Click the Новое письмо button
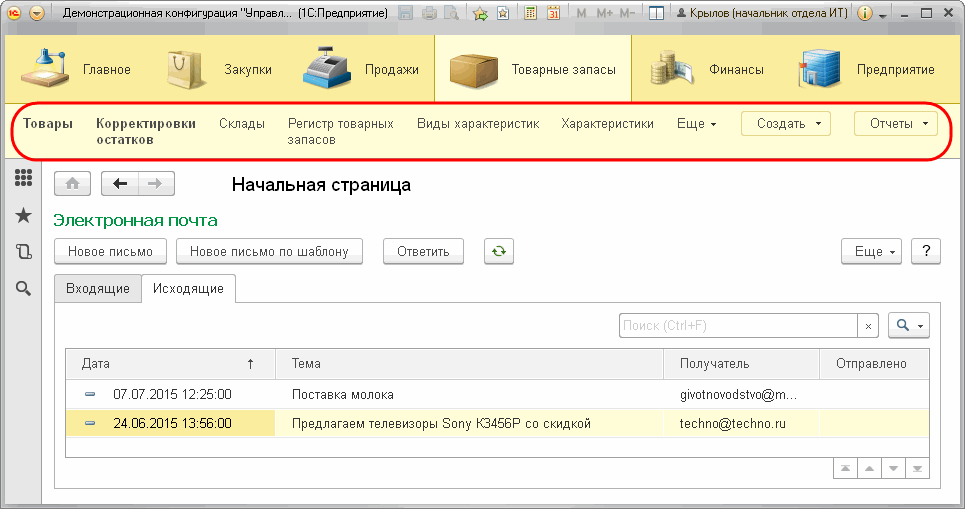 pos(110,251)
